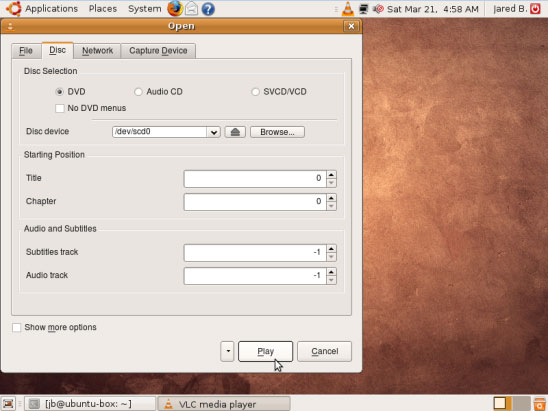Increase the Title spinner value
548x411 pixels.
(x=331, y=175)
